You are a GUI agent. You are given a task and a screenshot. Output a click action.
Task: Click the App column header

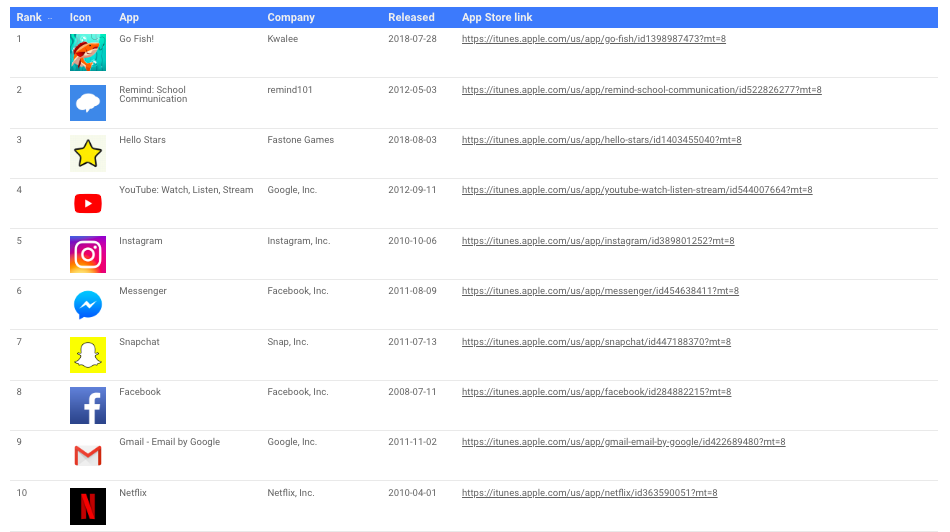(x=129, y=18)
